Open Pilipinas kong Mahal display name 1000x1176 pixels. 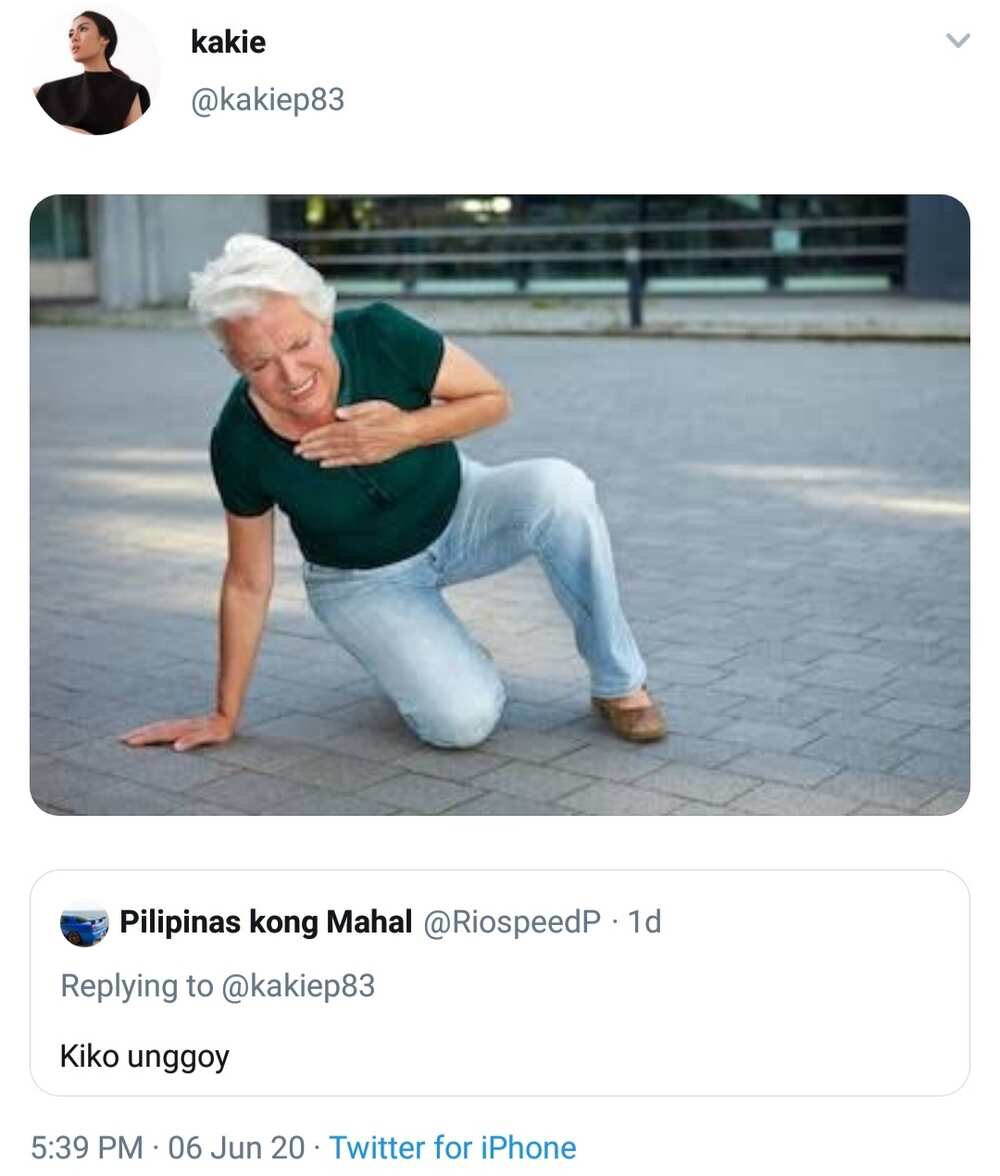click(x=266, y=922)
